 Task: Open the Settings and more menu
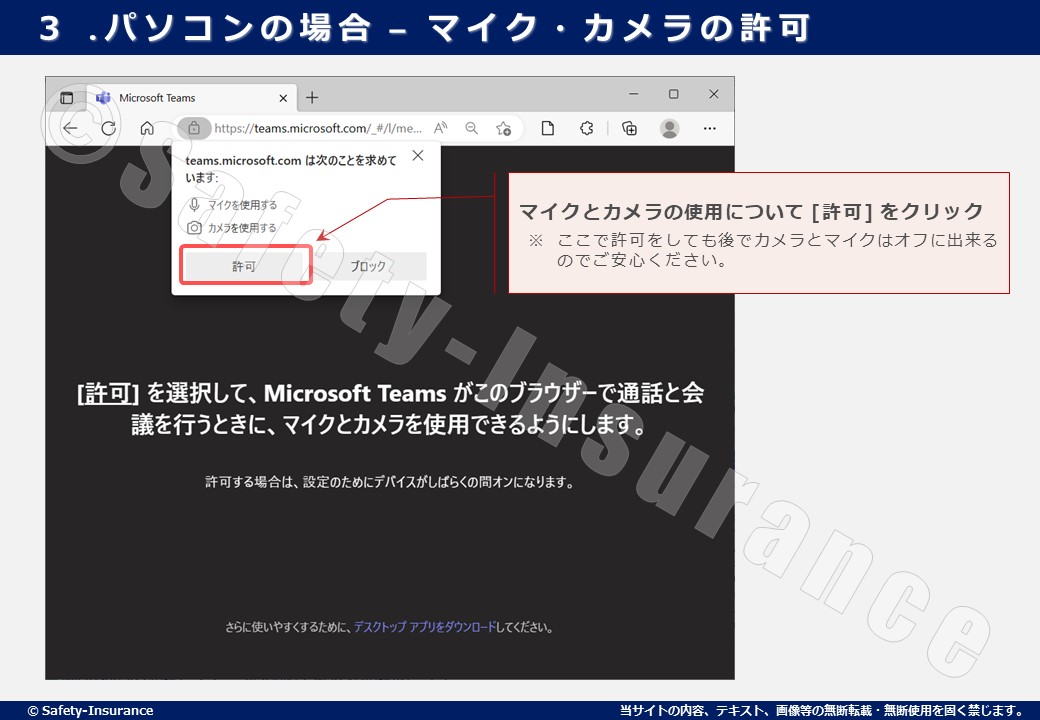(710, 128)
